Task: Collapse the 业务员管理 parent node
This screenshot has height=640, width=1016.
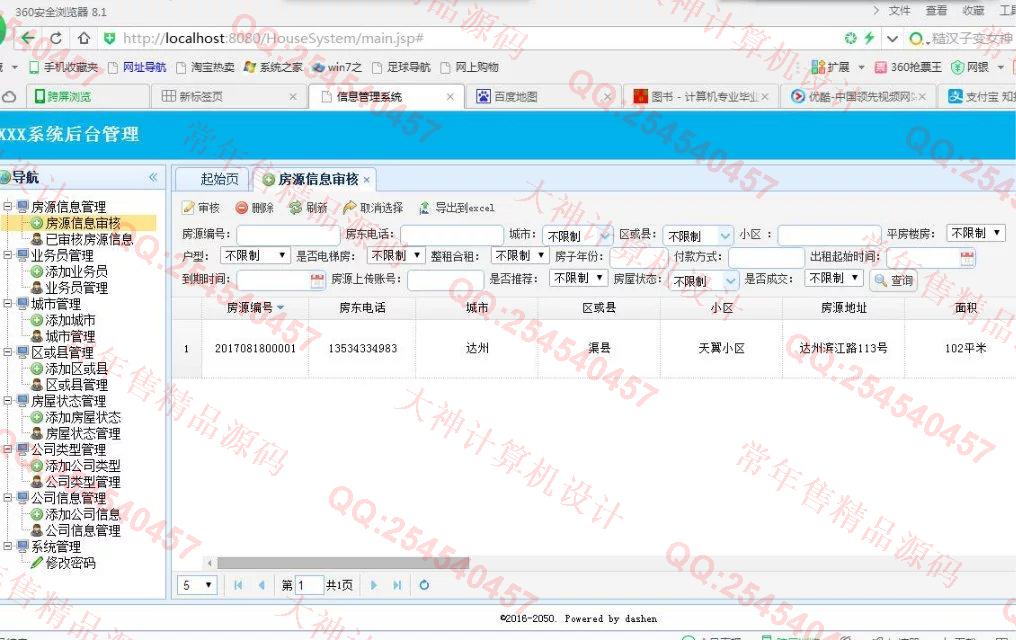Action: [8, 255]
